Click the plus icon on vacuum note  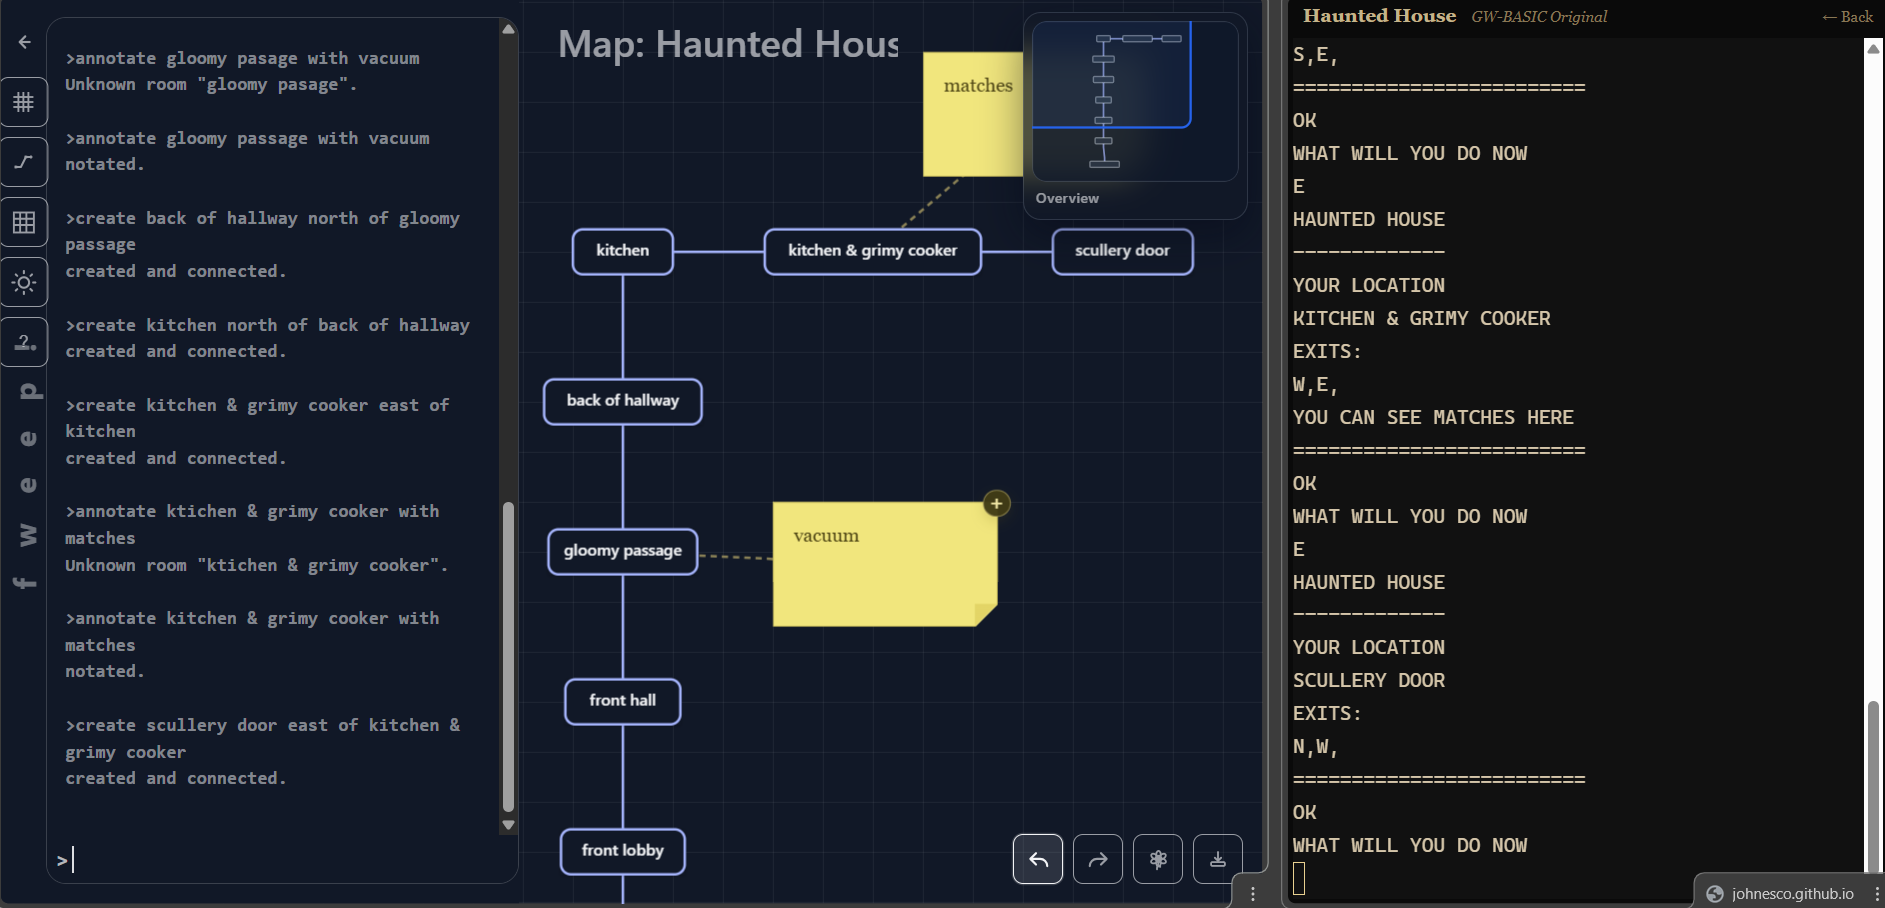point(996,504)
